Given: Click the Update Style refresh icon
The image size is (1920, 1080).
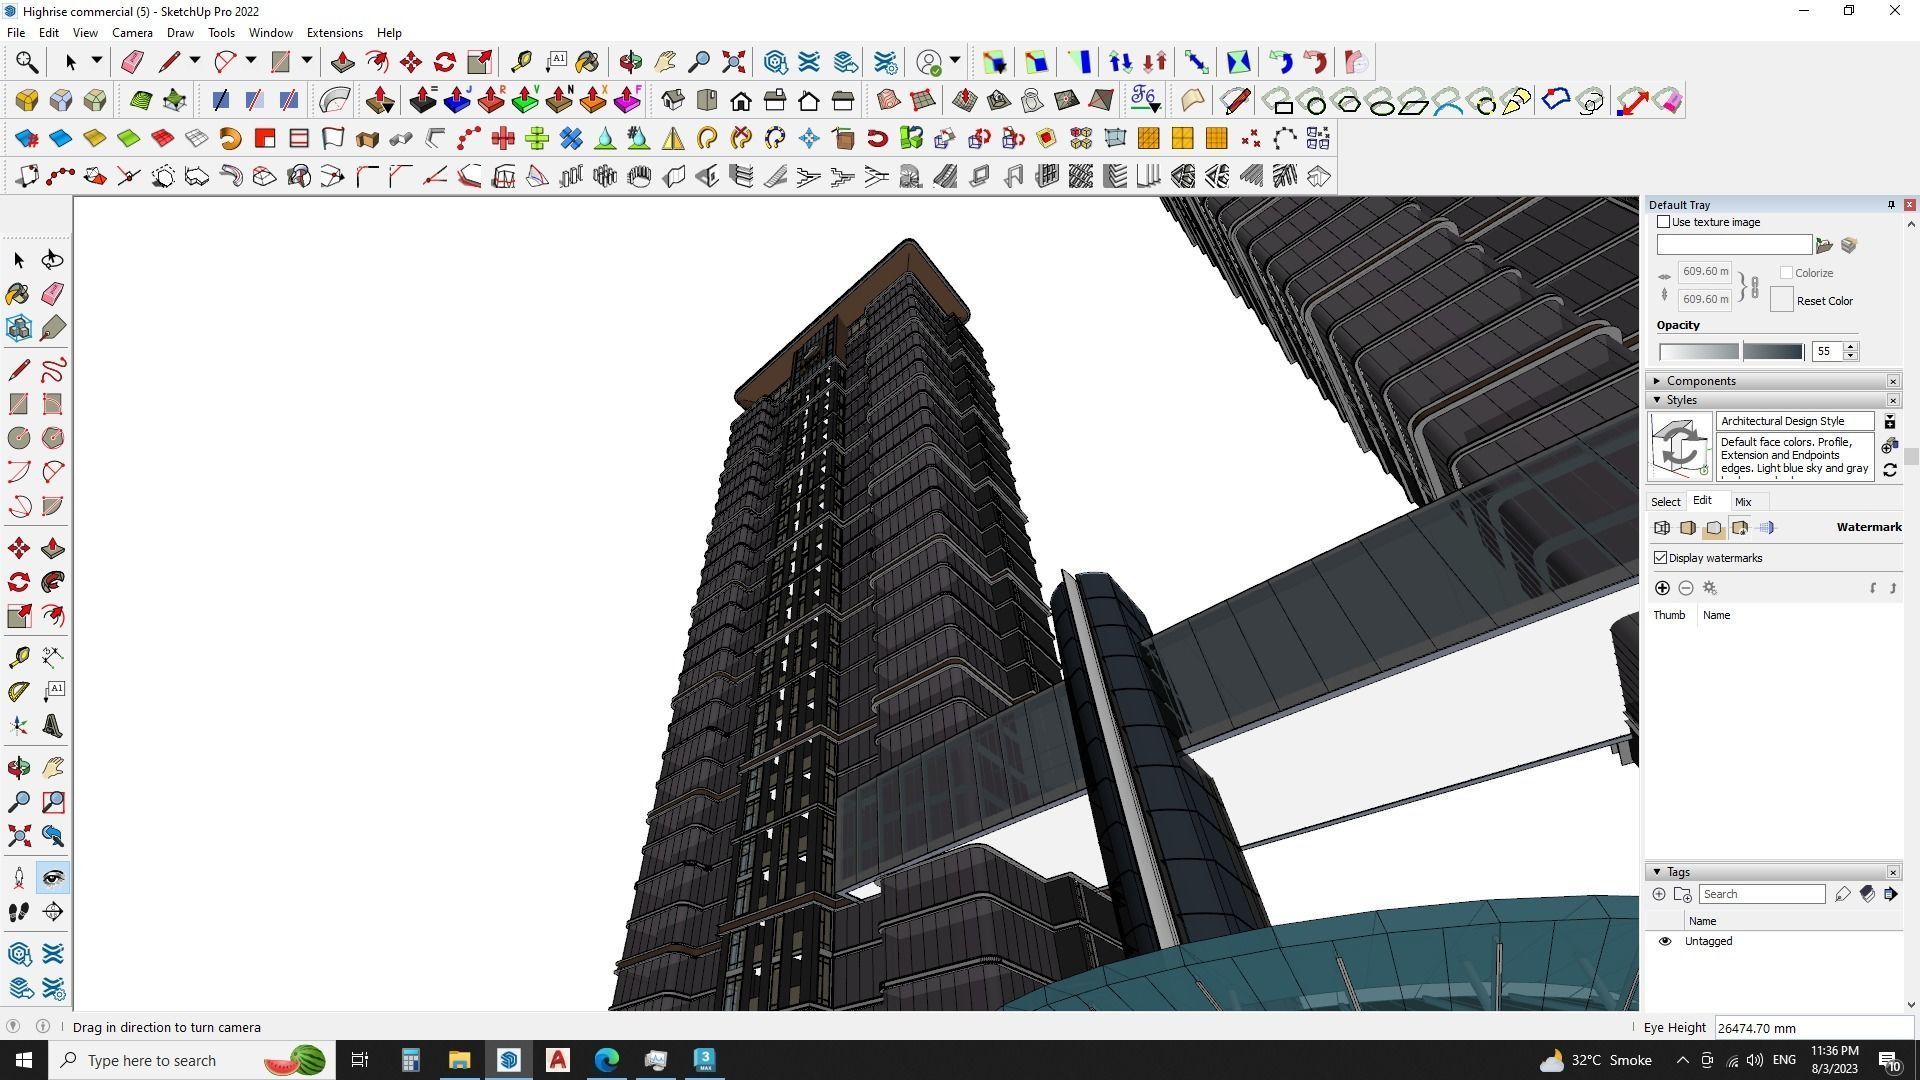Looking at the screenshot, I should [x=1890, y=470].
